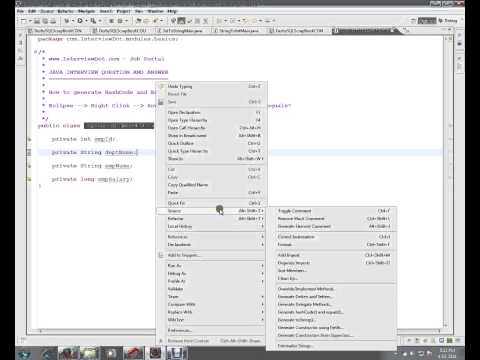Click the 'private String empName;' code line
The width and height of the screenshot is (480, 360).
click(x=92, y=166)
